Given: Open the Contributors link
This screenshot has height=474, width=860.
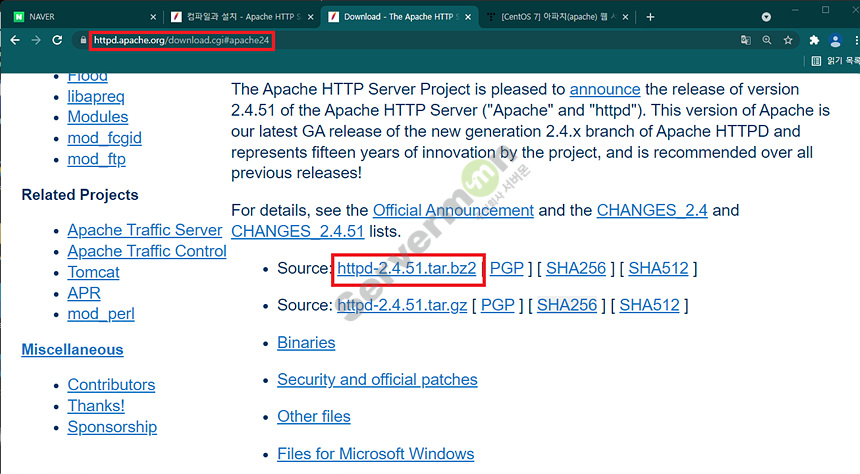Looking at the screenshot, I should click(111, 385).
